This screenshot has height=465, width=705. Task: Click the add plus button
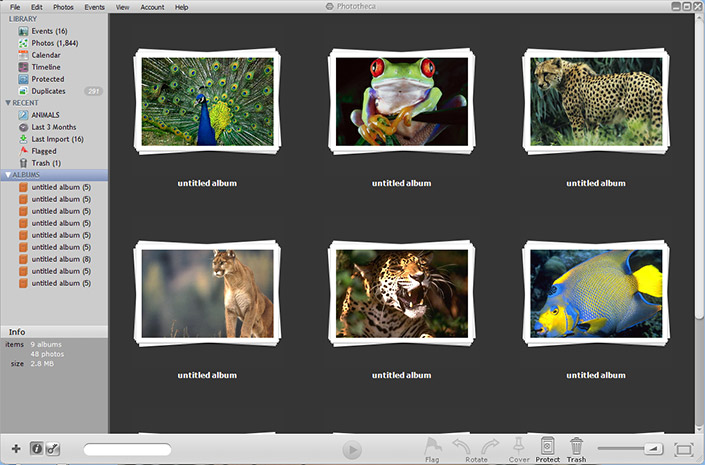click(16, 448)
